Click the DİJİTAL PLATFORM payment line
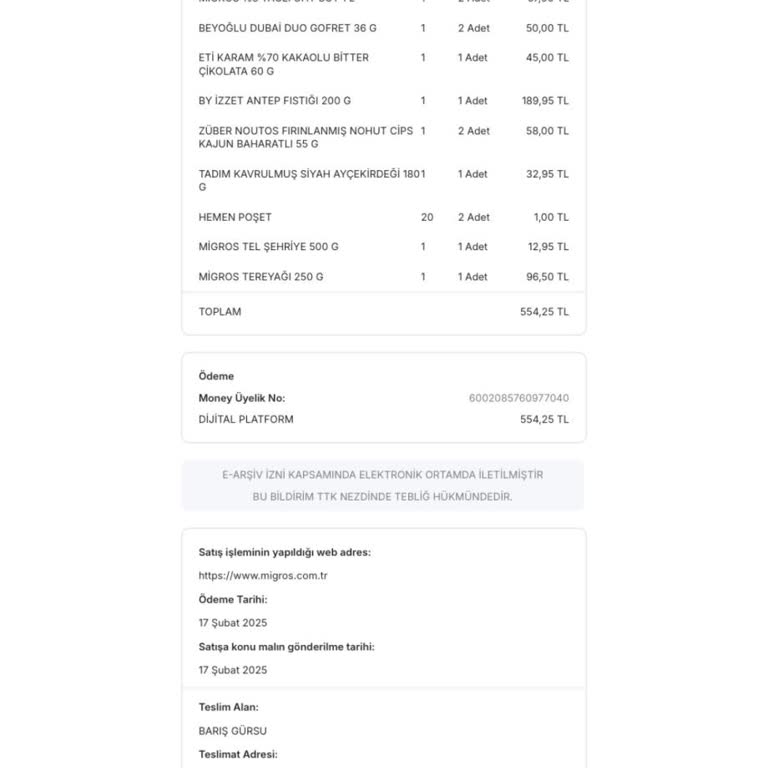Image resolution: width=768 pixels, height=768 pixels. (384, 420)
